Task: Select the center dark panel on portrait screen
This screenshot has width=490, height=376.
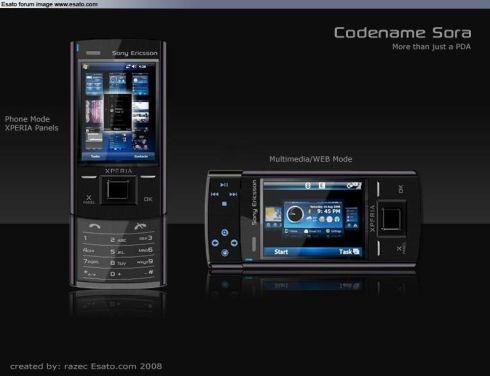Action: coord(117,112)
